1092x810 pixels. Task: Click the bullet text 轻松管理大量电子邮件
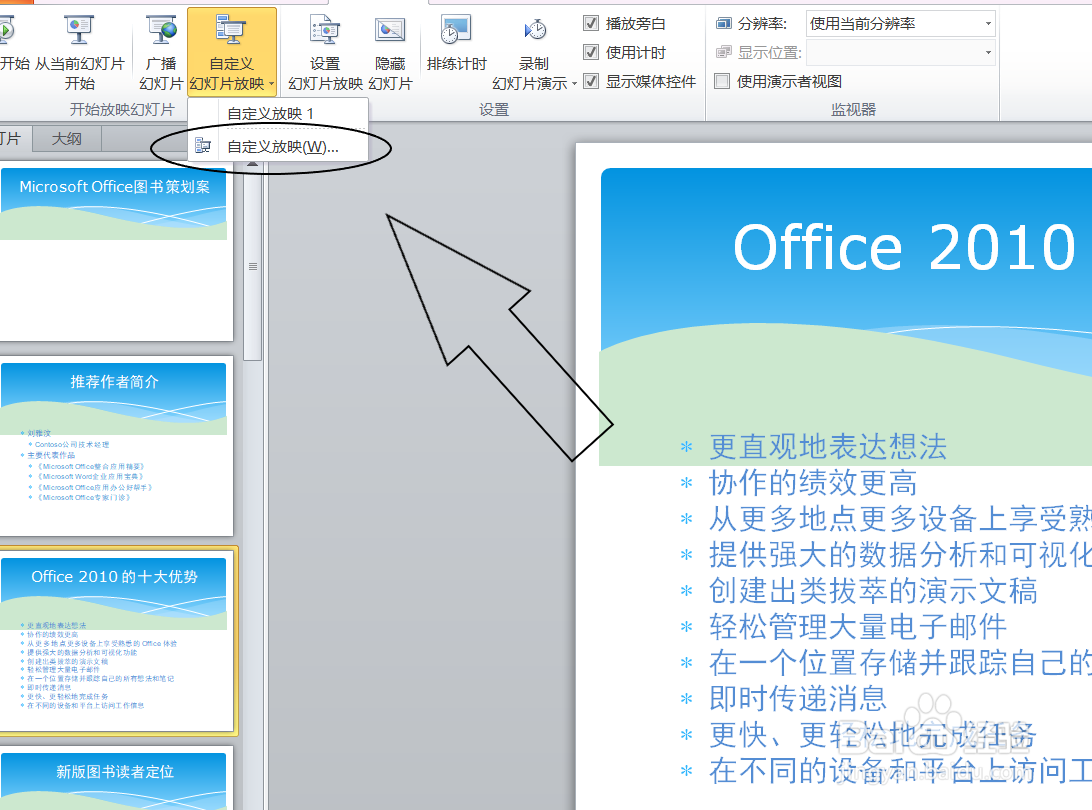tap(858, 627)
